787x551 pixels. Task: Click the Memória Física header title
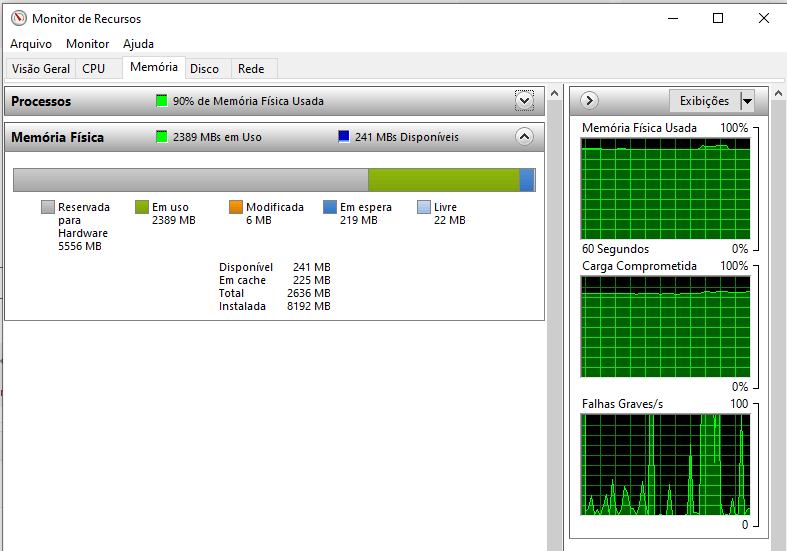[x=57, y=137]
